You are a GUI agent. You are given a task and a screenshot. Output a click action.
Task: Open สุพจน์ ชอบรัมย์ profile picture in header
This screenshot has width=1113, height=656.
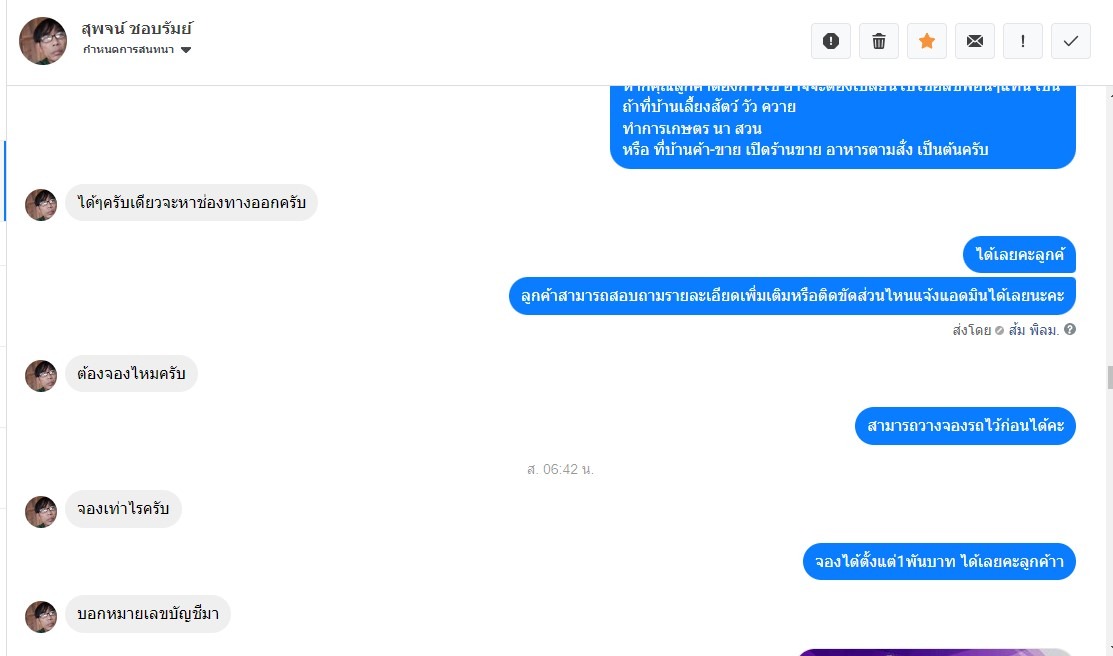click(43, 41)
